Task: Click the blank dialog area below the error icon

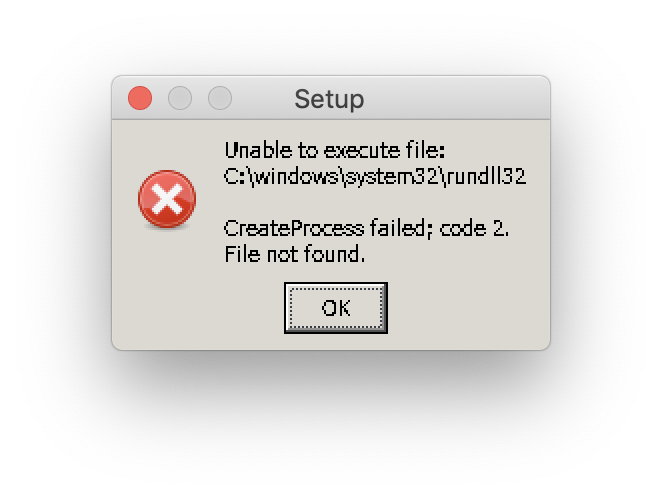Action: click(167, 287)
